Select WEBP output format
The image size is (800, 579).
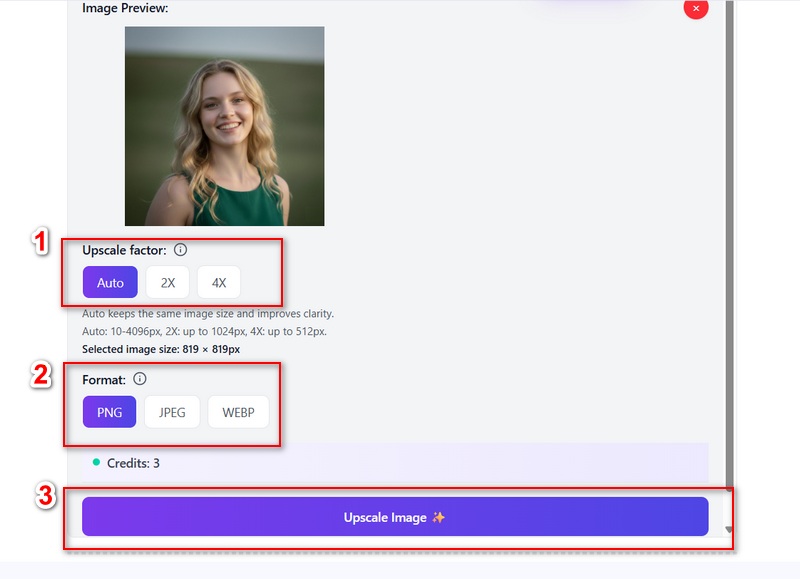click(238, 412)
